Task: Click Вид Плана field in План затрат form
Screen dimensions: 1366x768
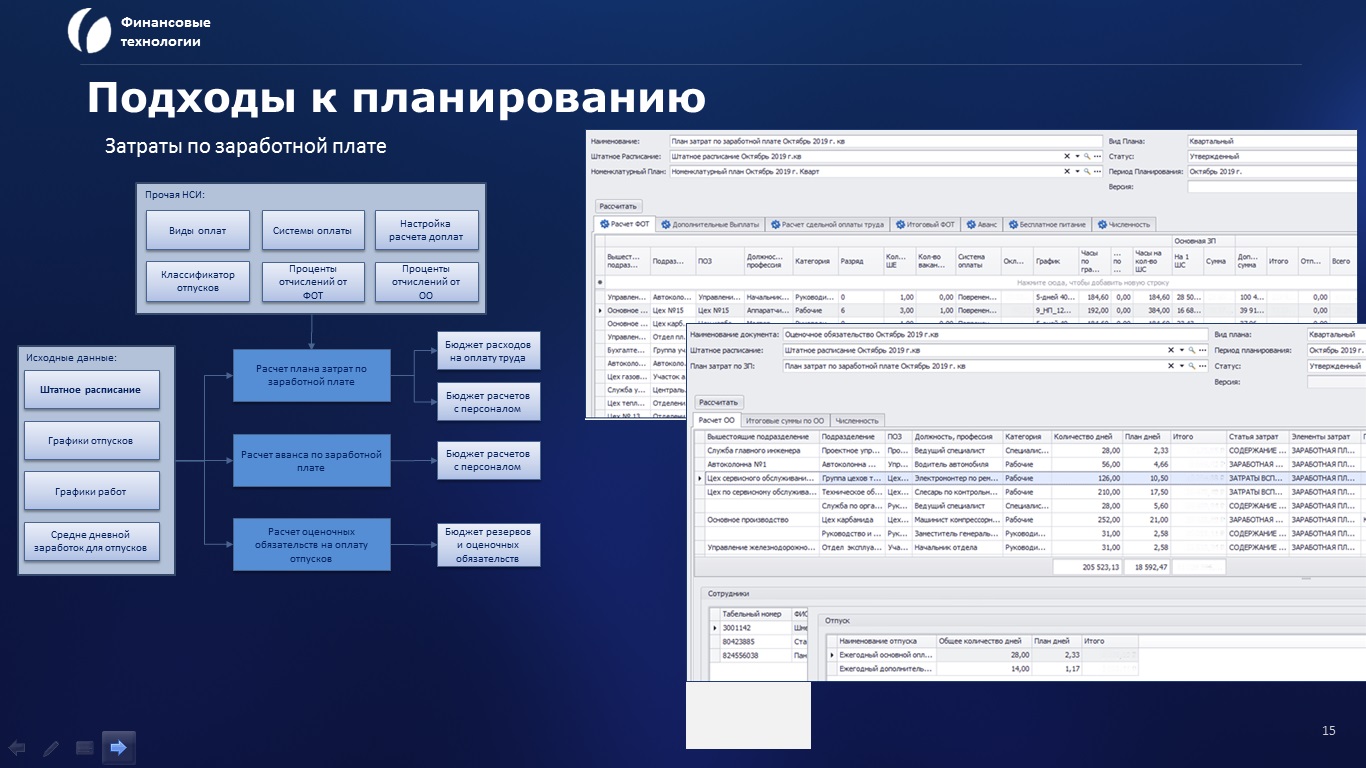Action: [1273, 142]
